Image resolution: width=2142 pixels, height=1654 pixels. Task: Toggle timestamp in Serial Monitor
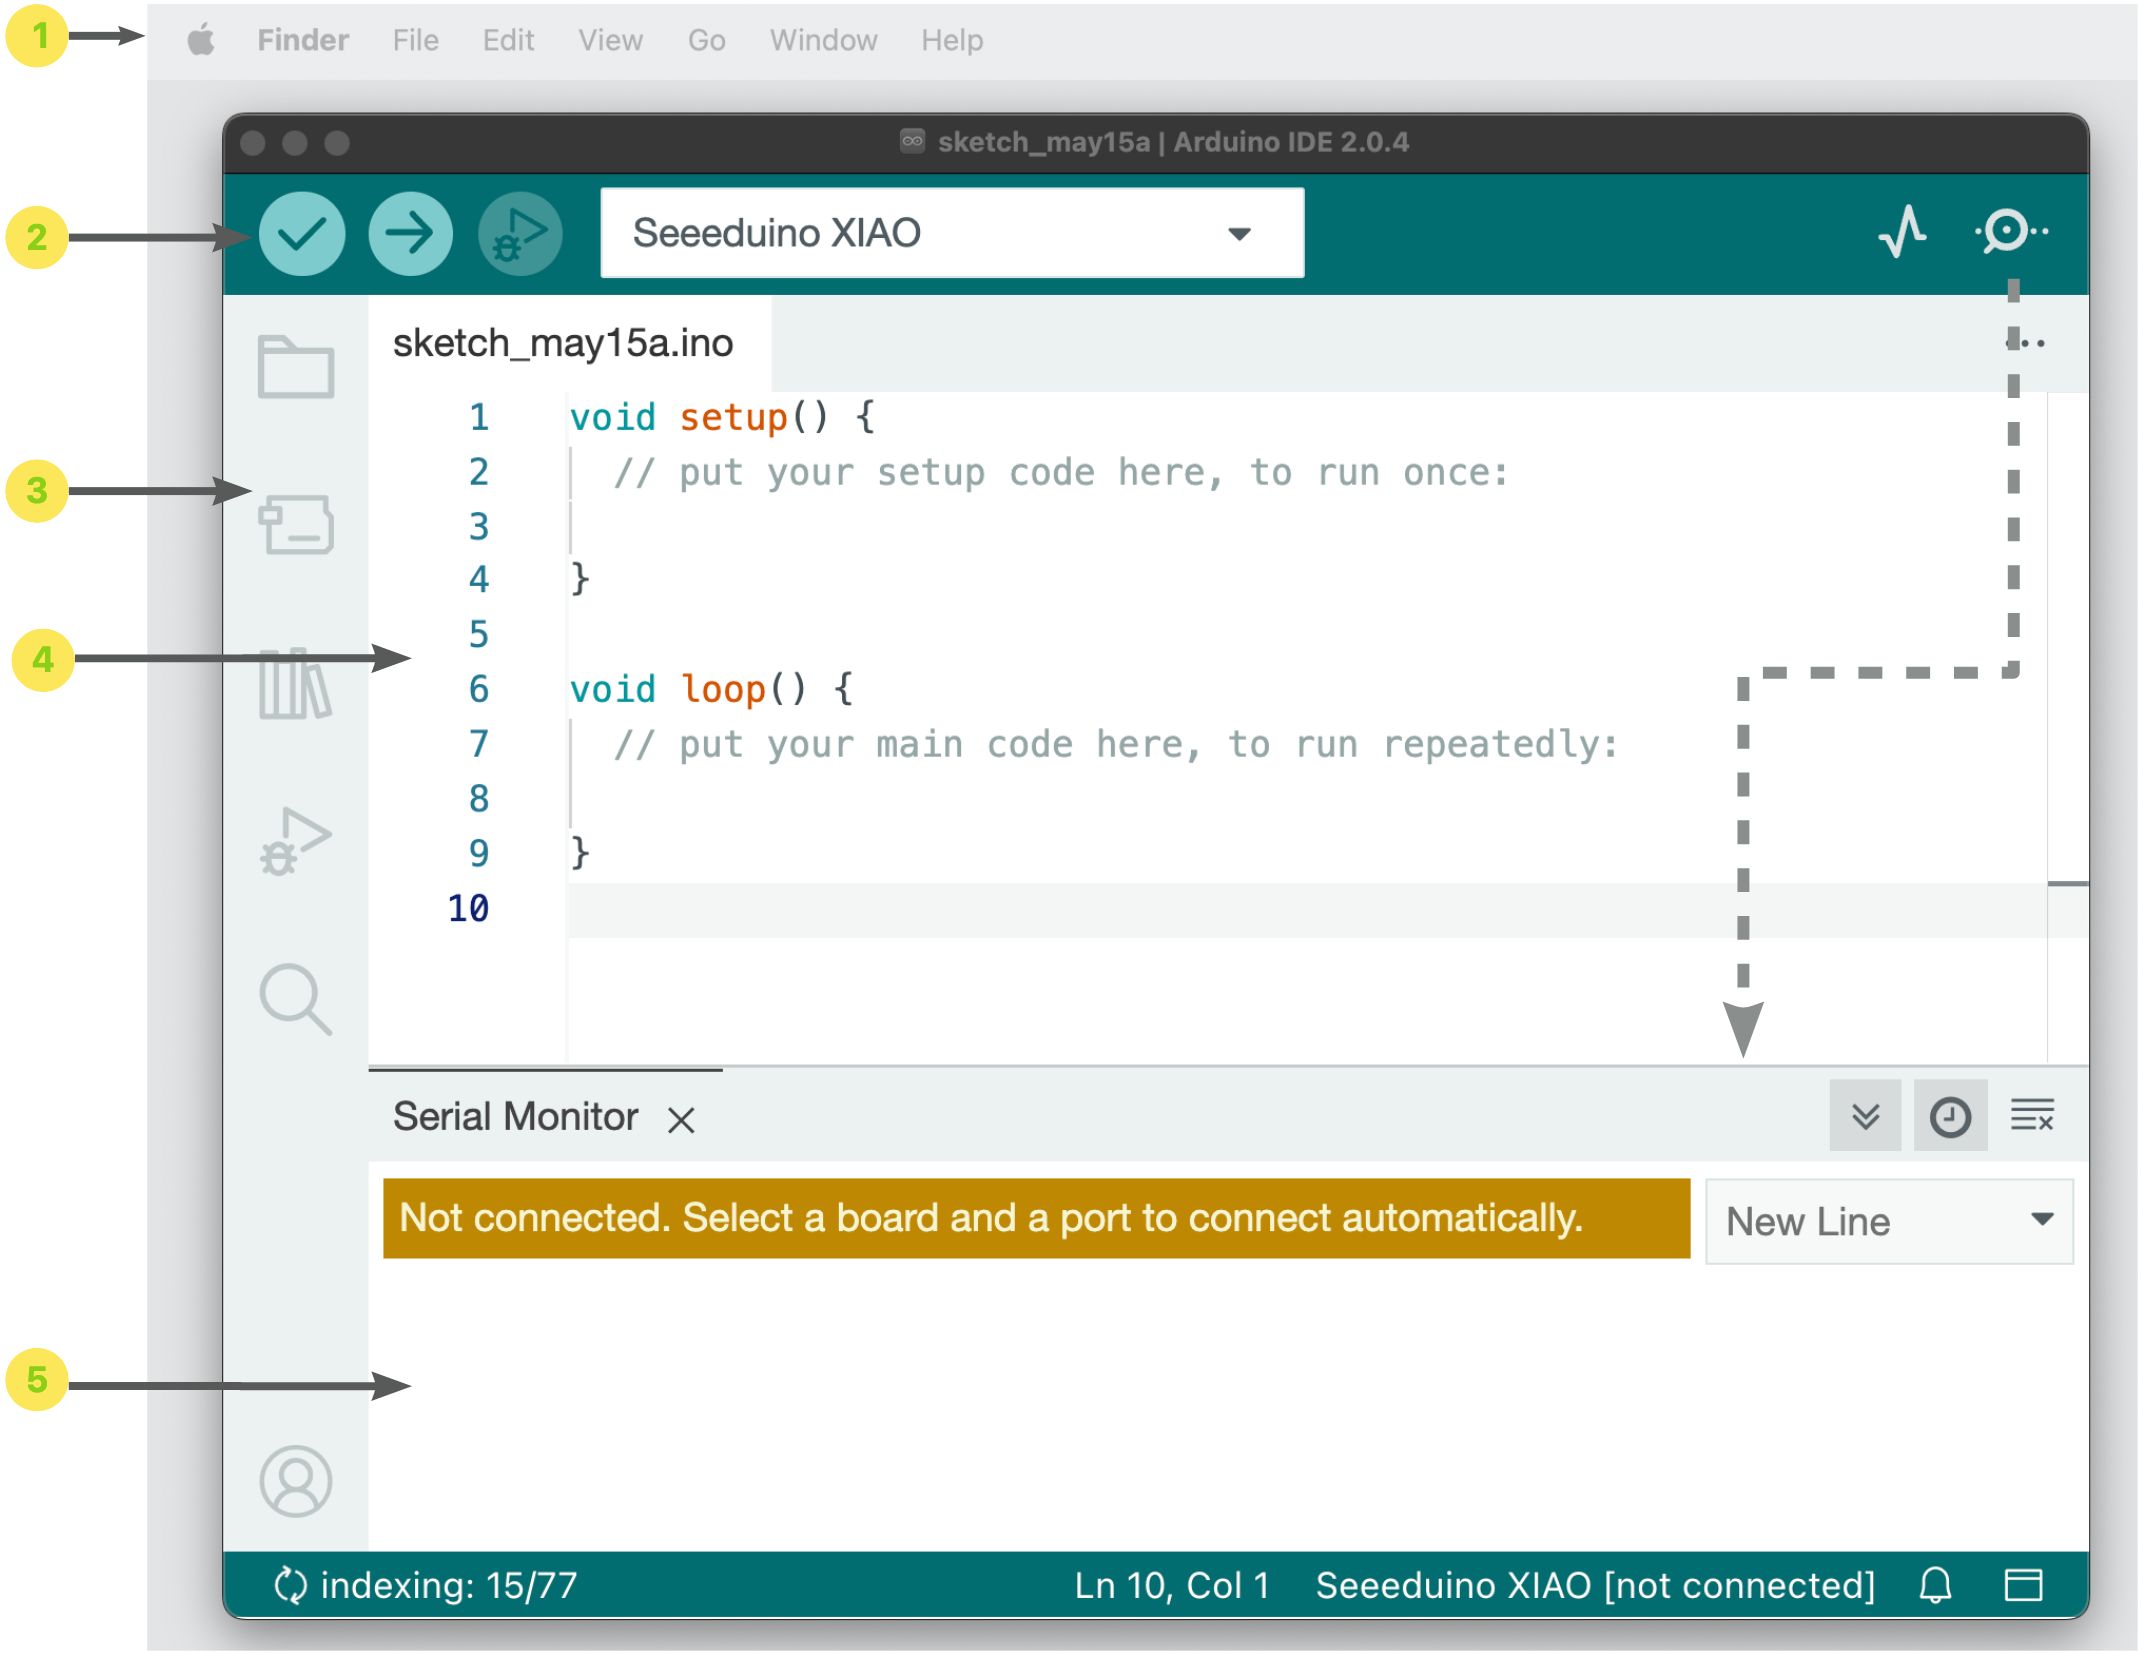(1950, 1116)
